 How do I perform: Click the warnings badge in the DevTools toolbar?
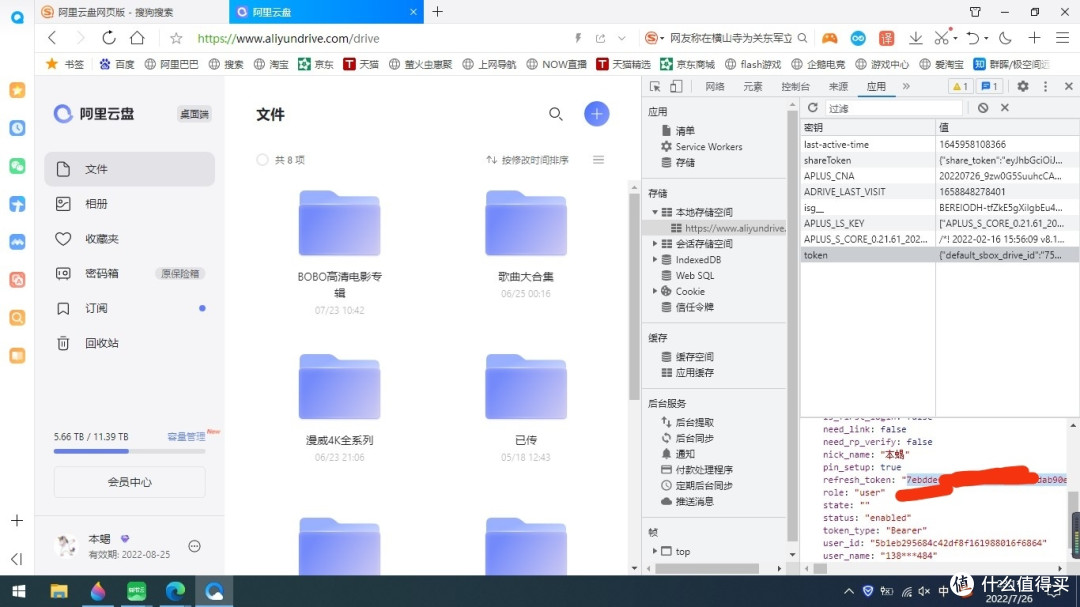click(961, 87)
